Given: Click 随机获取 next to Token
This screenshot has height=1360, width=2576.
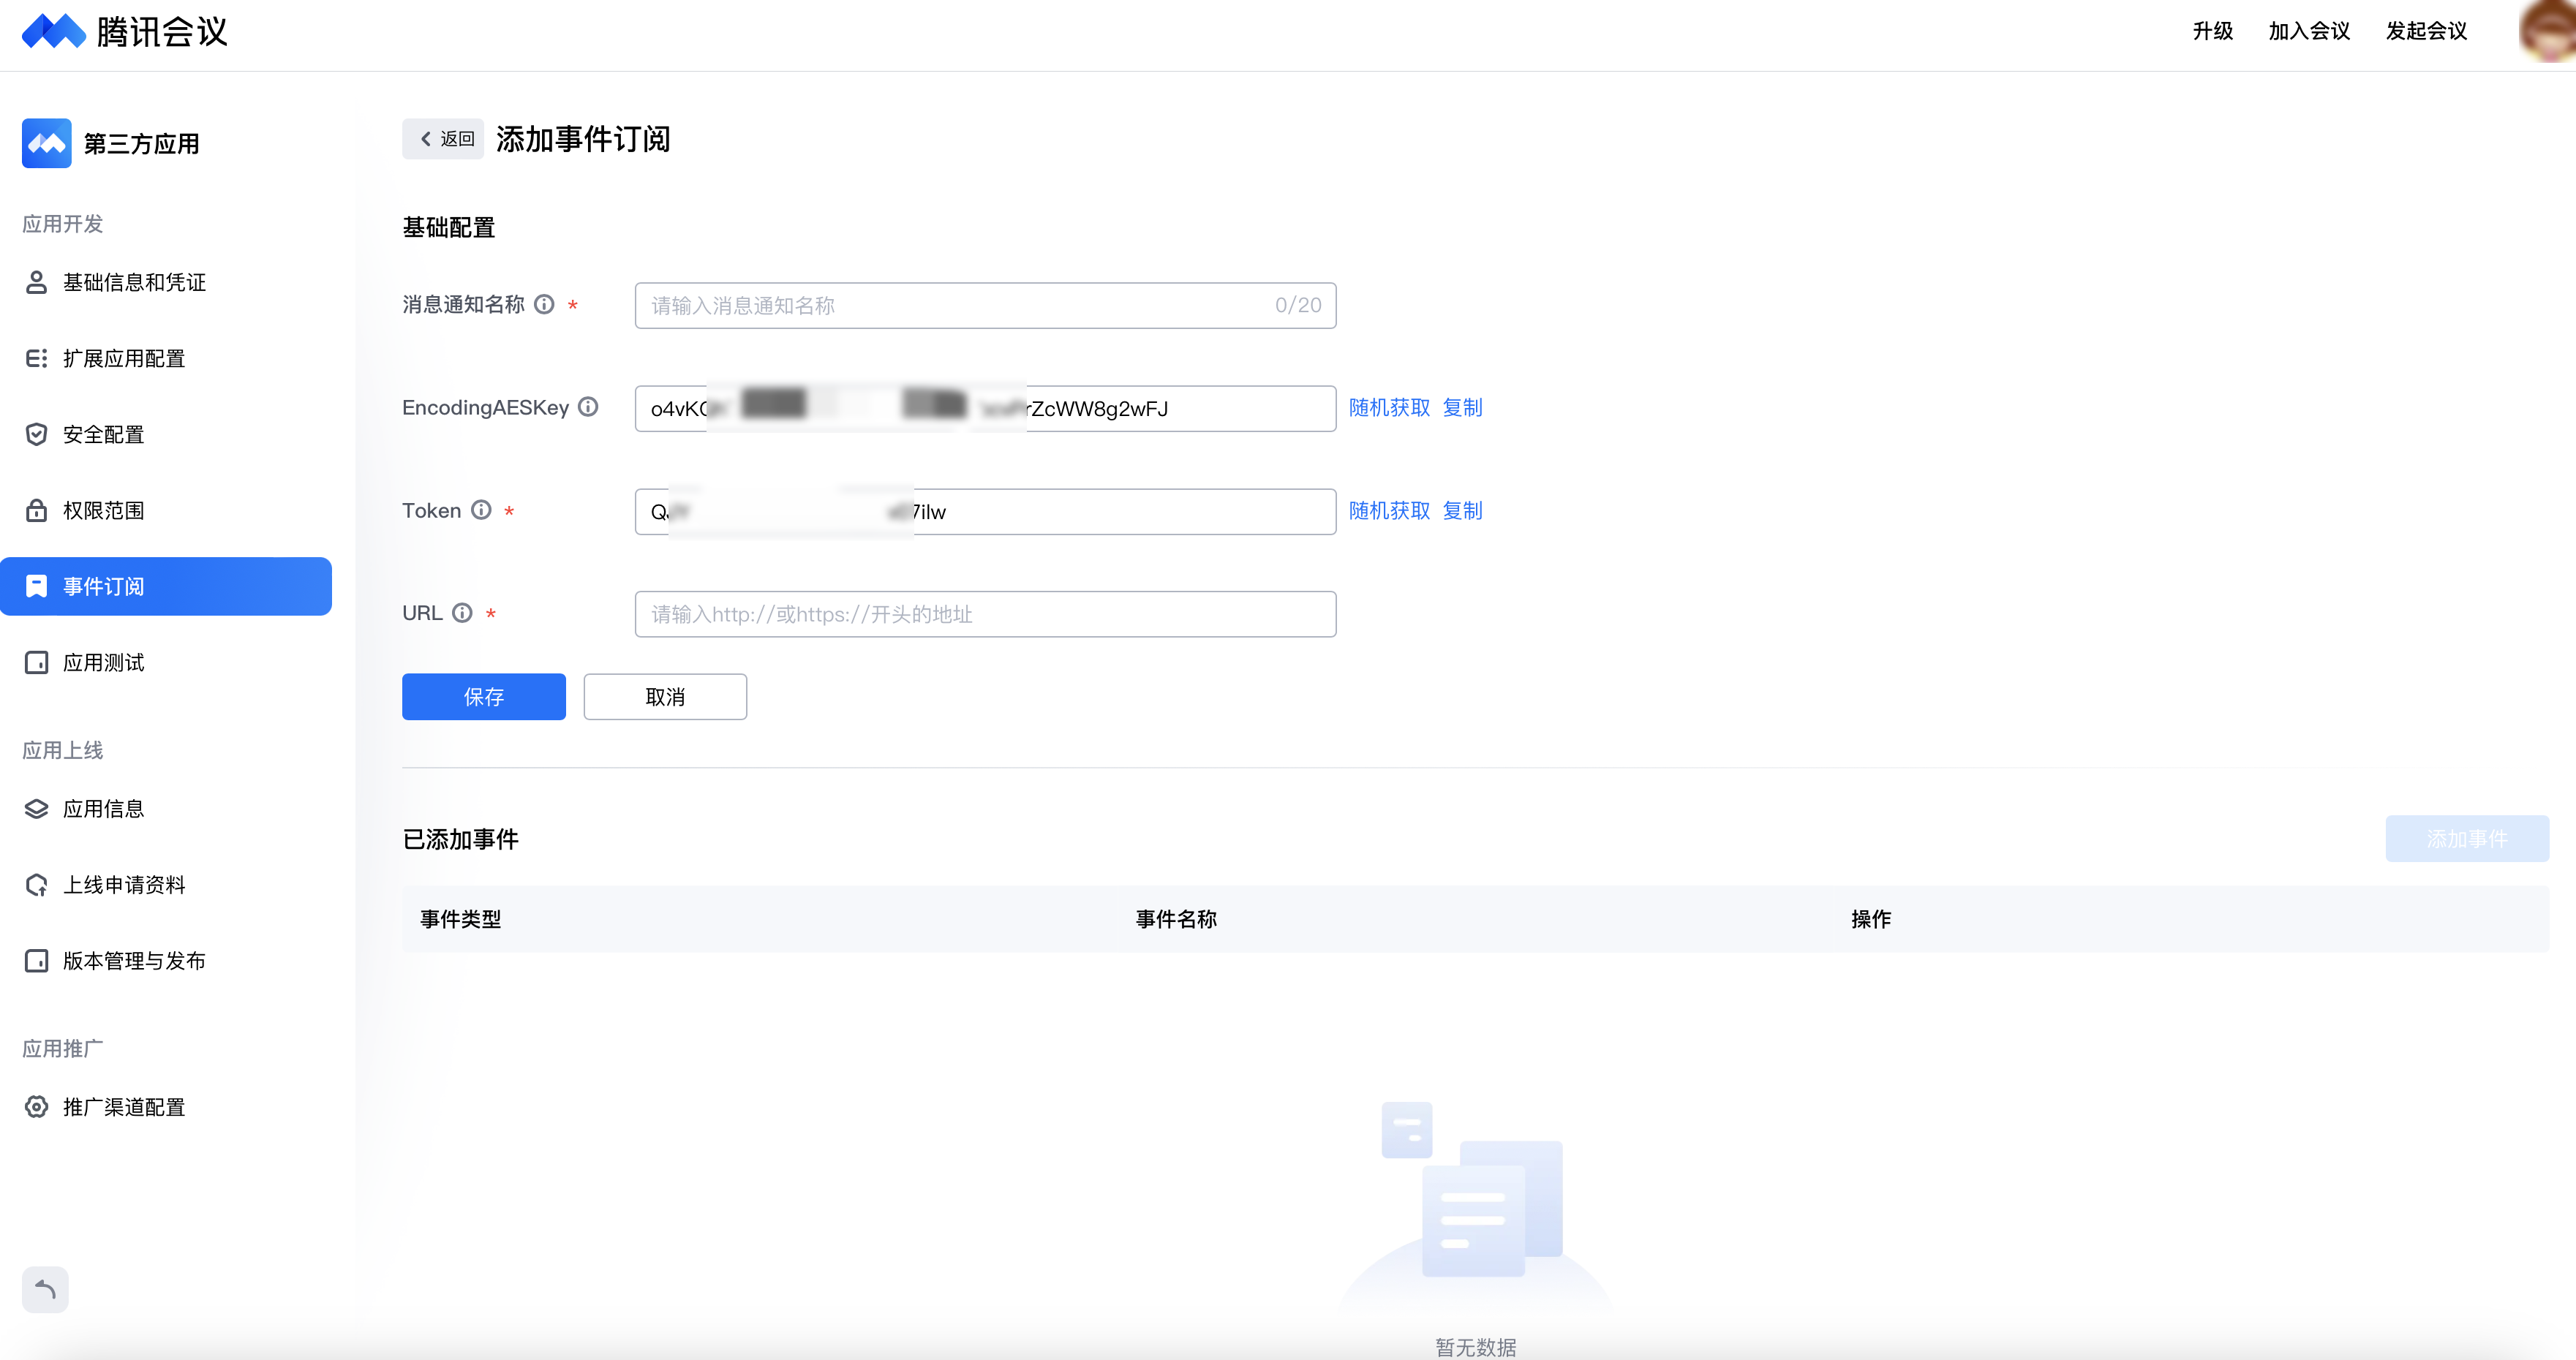Looking at the screenshot, I should coord(1389,511).
